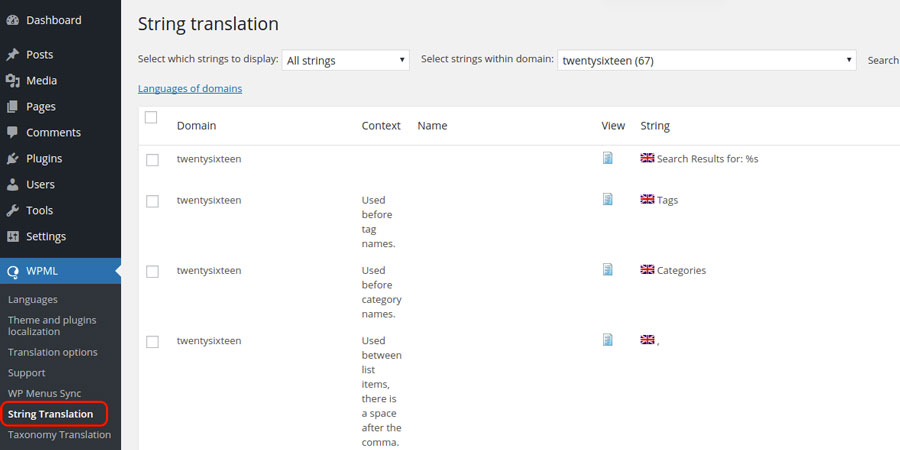The height and width of the screenshot is (450, 900).
Task: Click 'Languages of domains' link
Action: pos(190,88)
